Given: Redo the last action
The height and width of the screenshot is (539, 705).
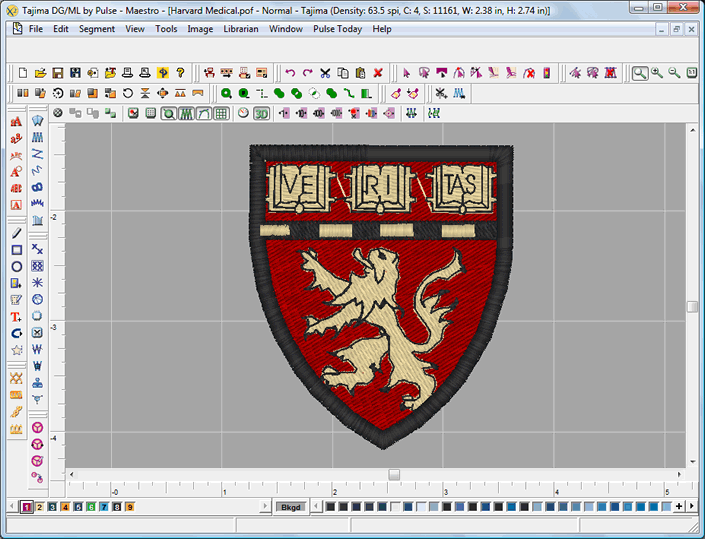Looking at the screenshot, I should pyautogui.click(x=308, y=73).
